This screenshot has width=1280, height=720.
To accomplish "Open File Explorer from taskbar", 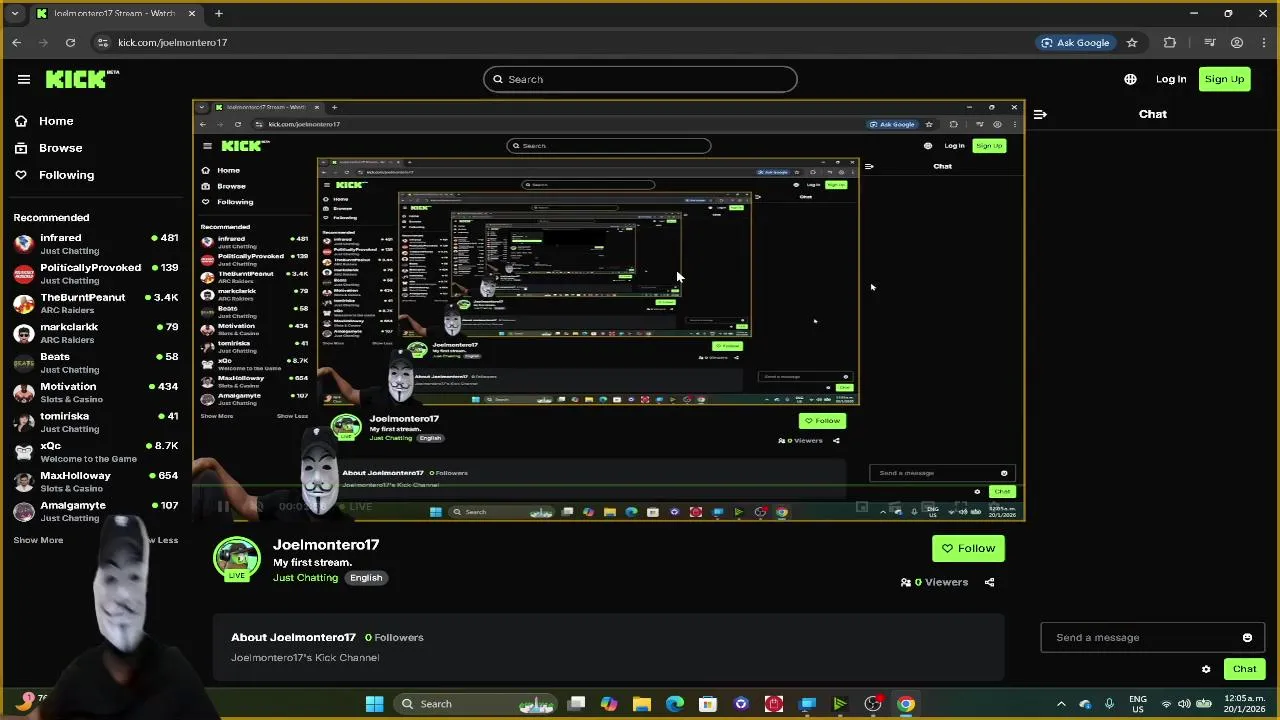I will 642,704.
